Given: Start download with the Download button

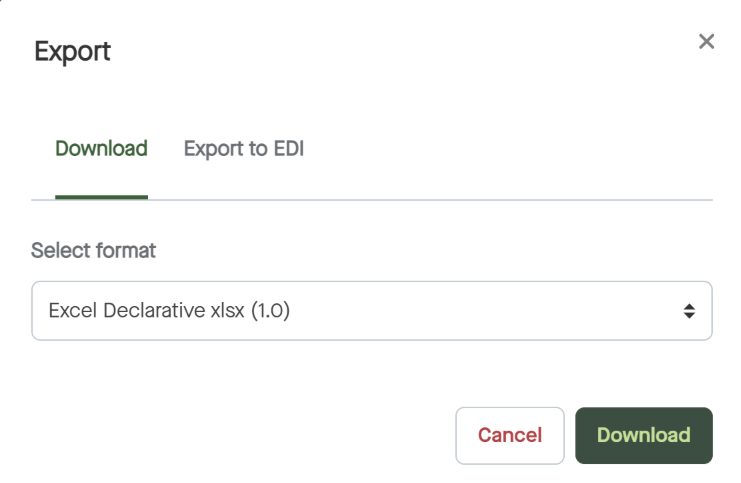Looking at the screenshot, I should (643, 435).
